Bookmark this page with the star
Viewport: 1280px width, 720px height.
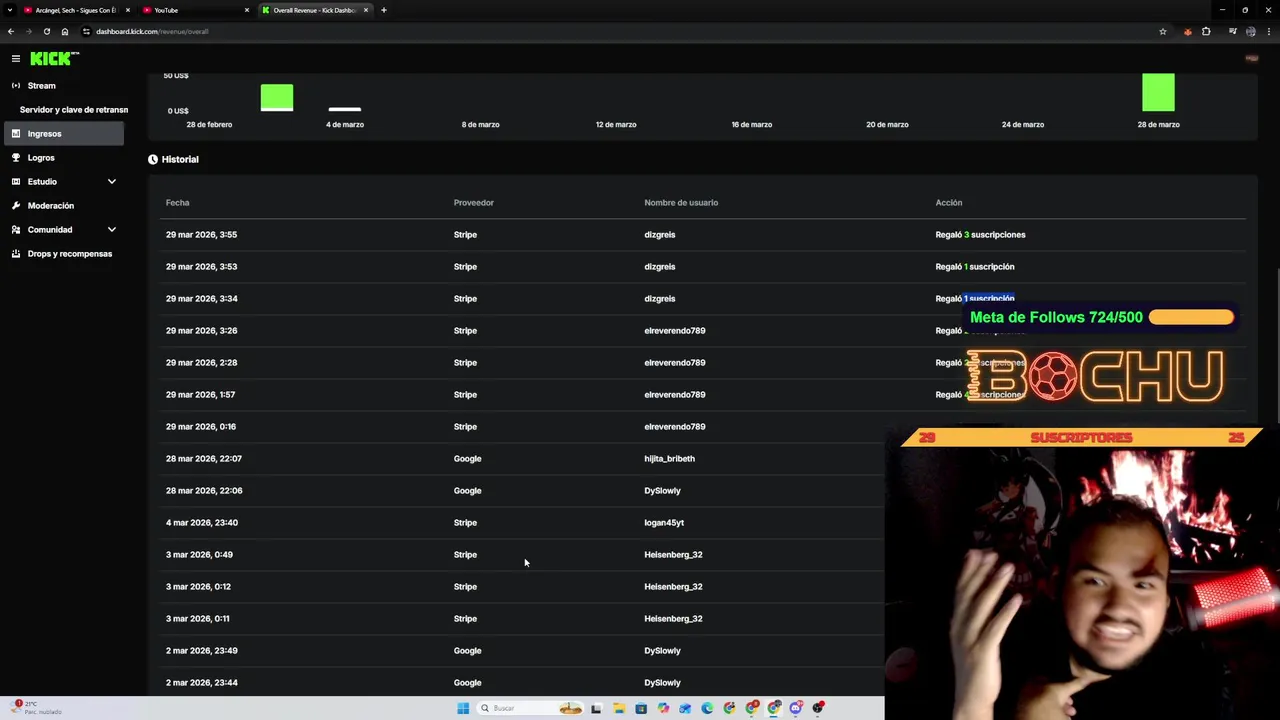tap(1162, 31)
